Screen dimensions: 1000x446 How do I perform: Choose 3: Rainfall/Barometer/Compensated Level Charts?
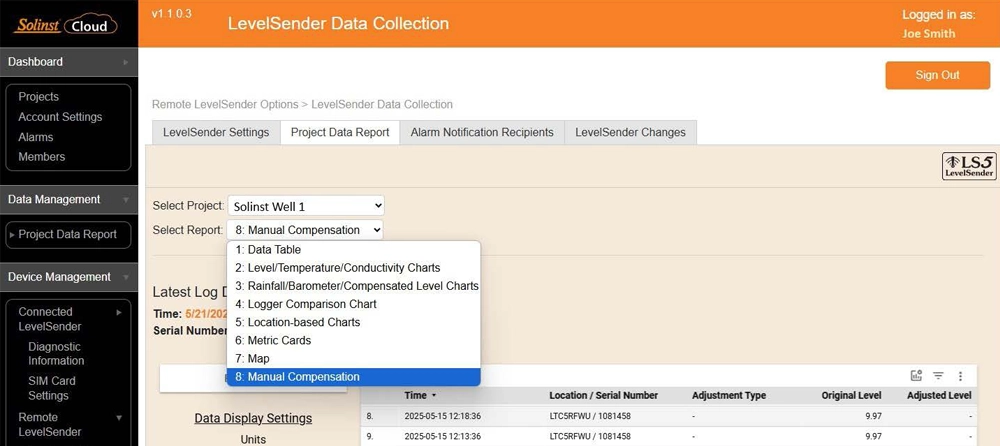click(x=353, y=286)
